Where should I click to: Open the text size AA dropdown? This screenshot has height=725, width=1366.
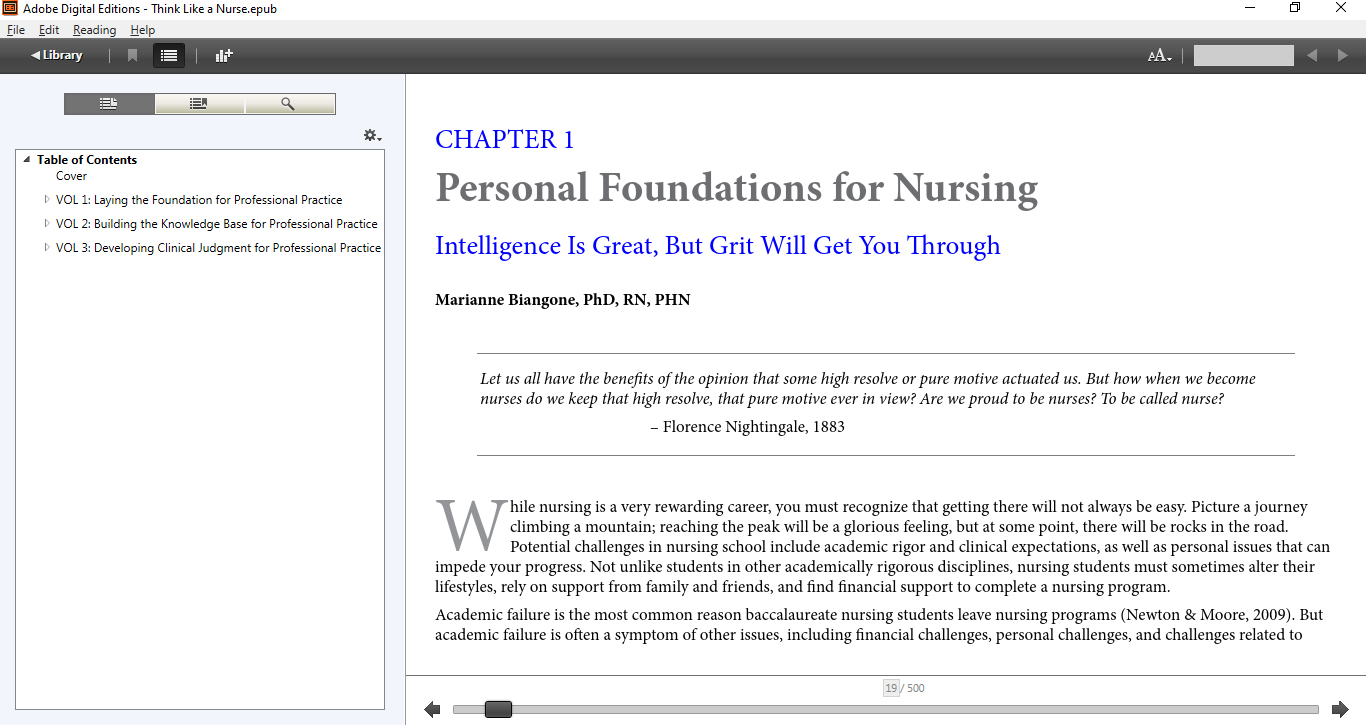pos(1159,56)
